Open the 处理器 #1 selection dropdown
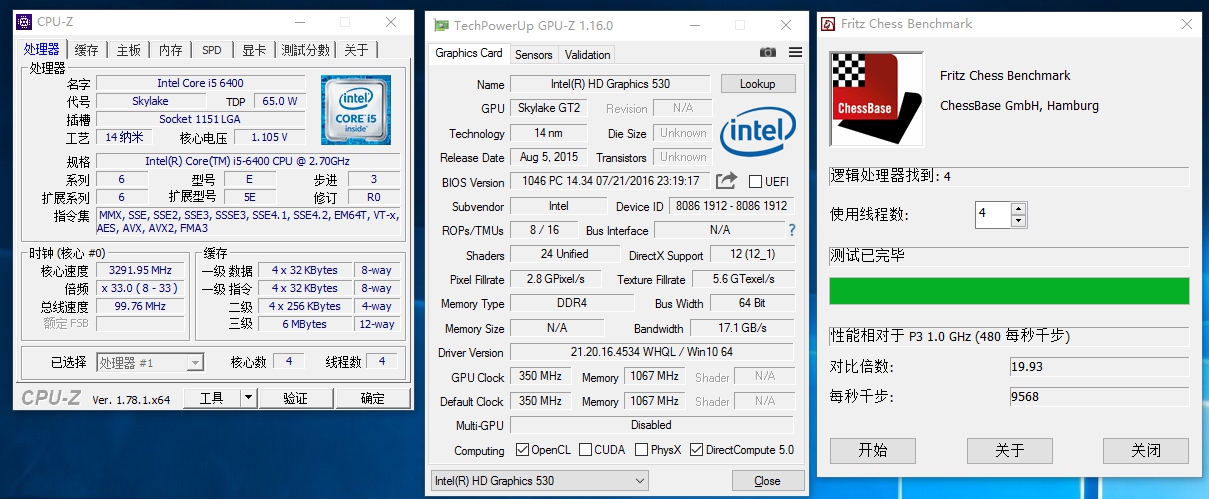Screen dimensions: 1209x499 [x=150, y=363]
